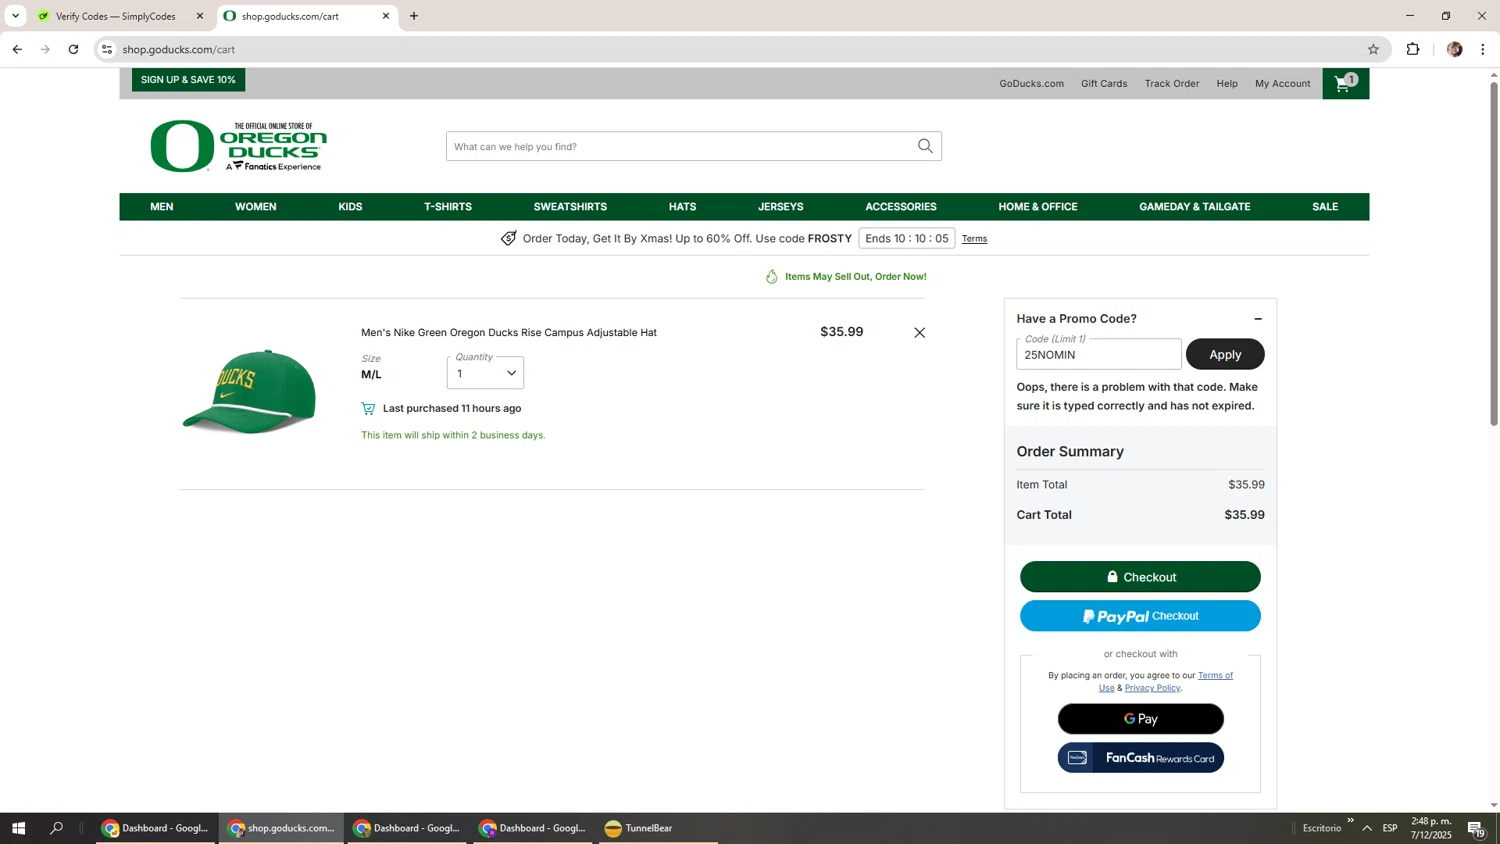
Task: Bookmark this page with the star icon
Action: point(1373,49)
